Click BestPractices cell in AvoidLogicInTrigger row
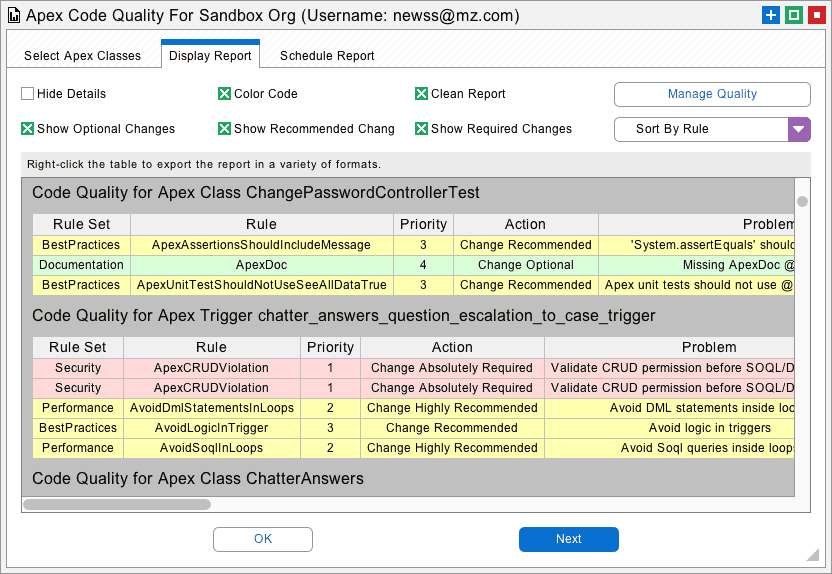The width and height of the screenshot is (832, 574). 78,428
